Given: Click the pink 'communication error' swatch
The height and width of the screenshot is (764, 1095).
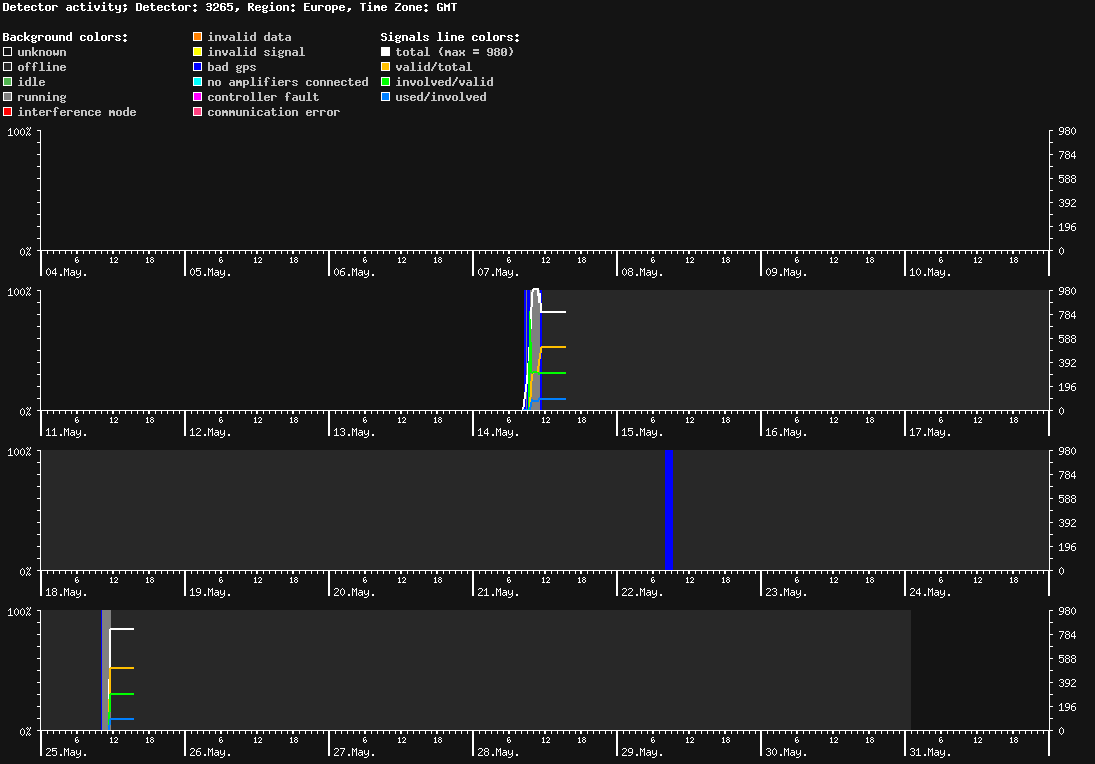Looking at the screenshot, I should [x=198, y=112].
